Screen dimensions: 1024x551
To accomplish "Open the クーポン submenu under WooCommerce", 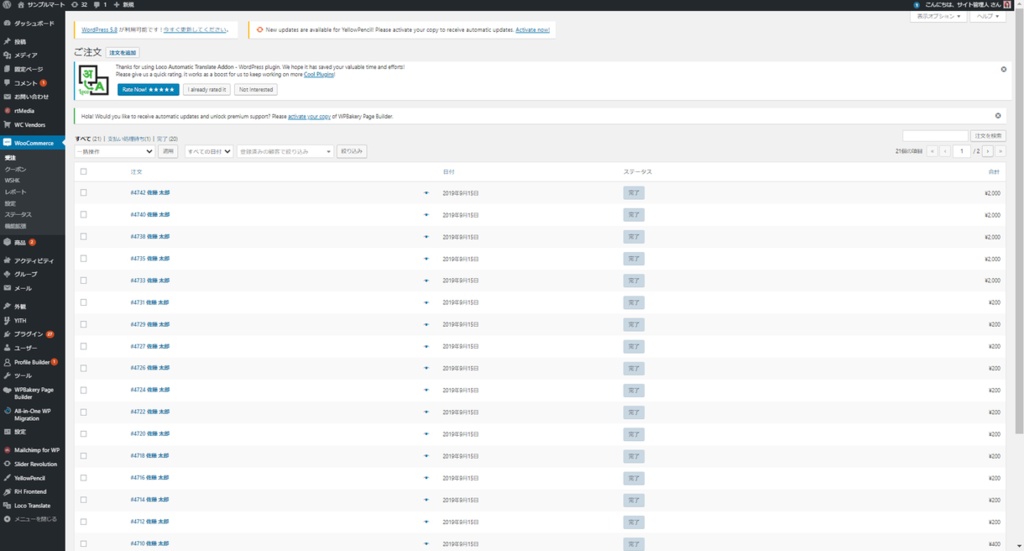I will 16,169.
